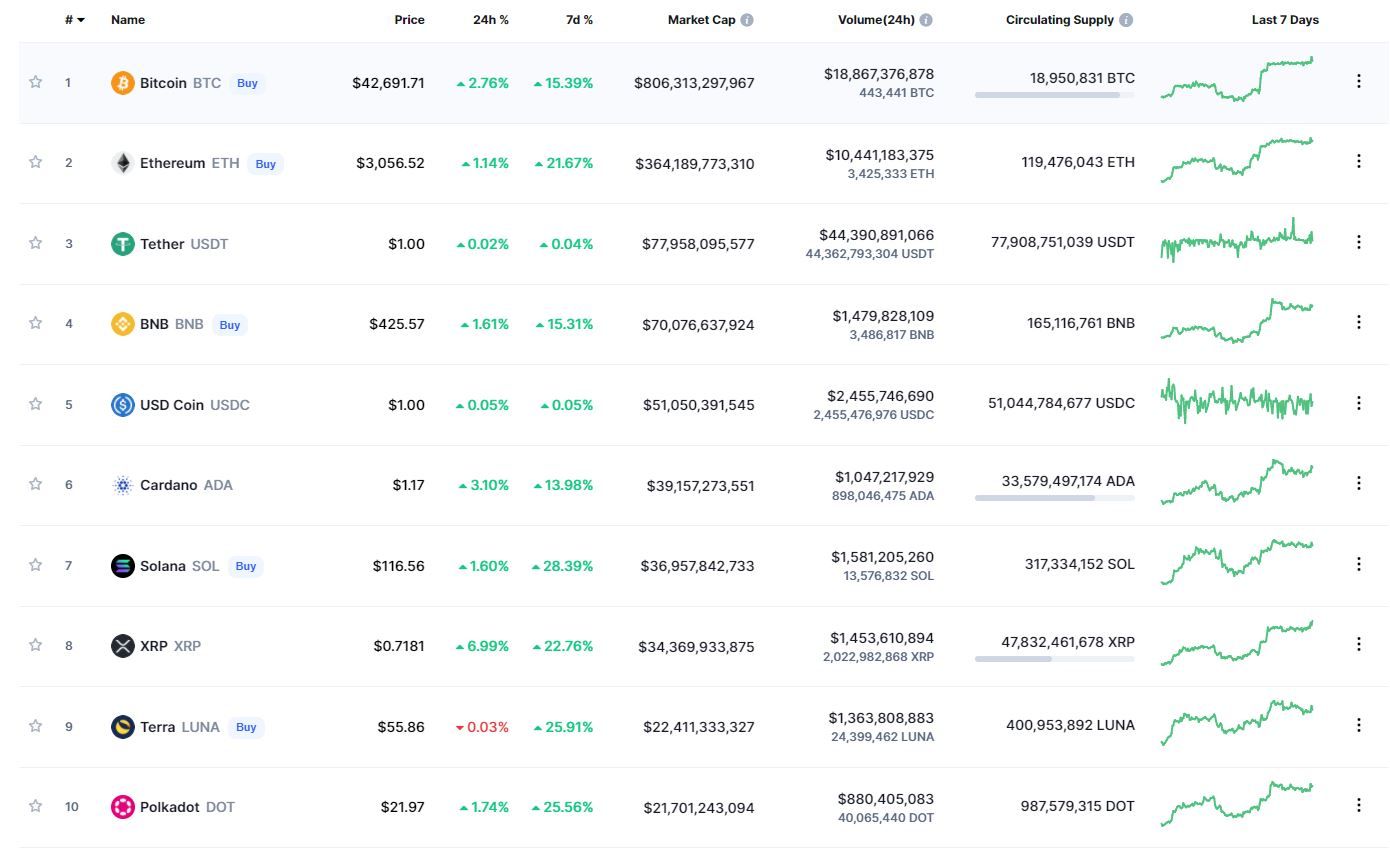Click the info icon beside Circulating Supply

(1126, 20)
